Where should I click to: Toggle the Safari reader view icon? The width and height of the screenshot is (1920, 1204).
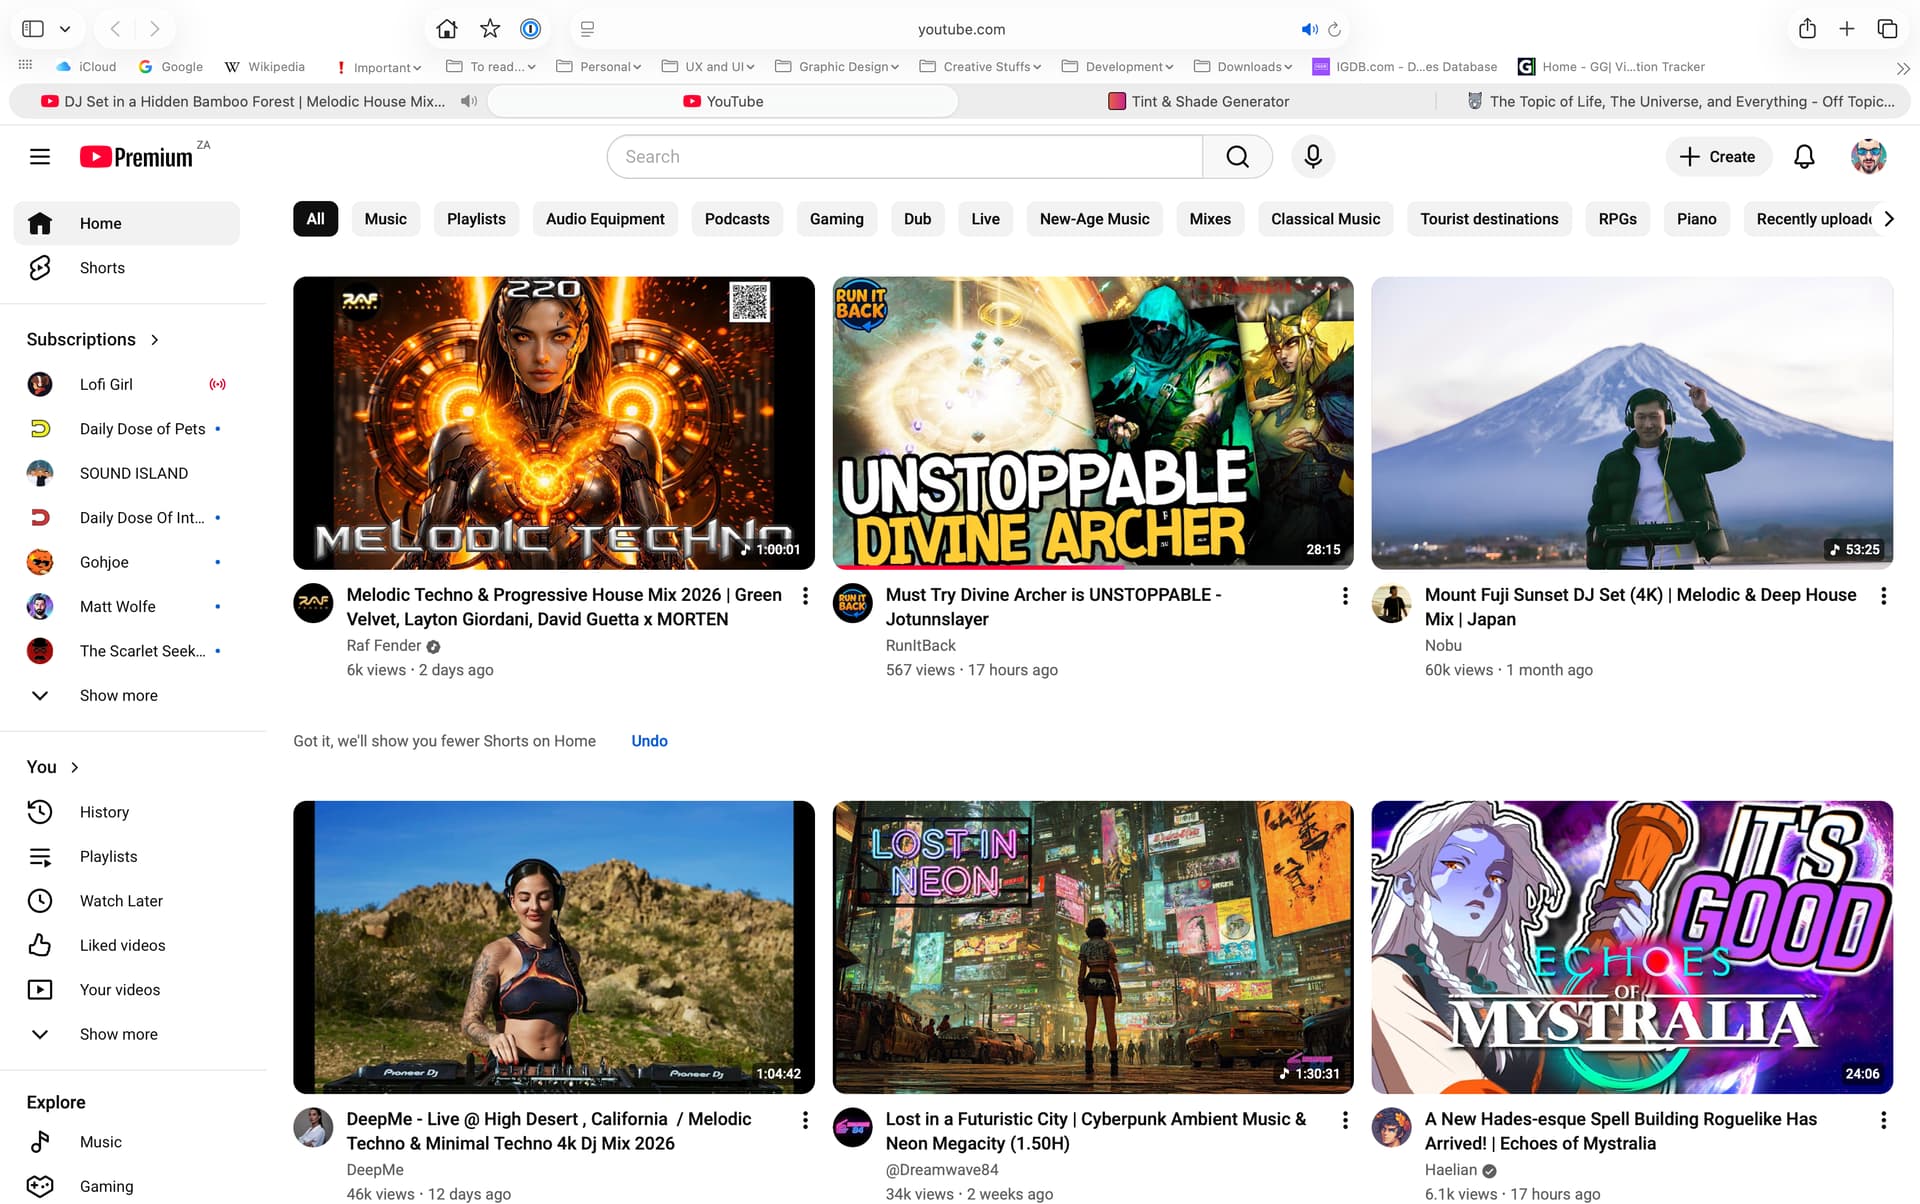(588, 29)
